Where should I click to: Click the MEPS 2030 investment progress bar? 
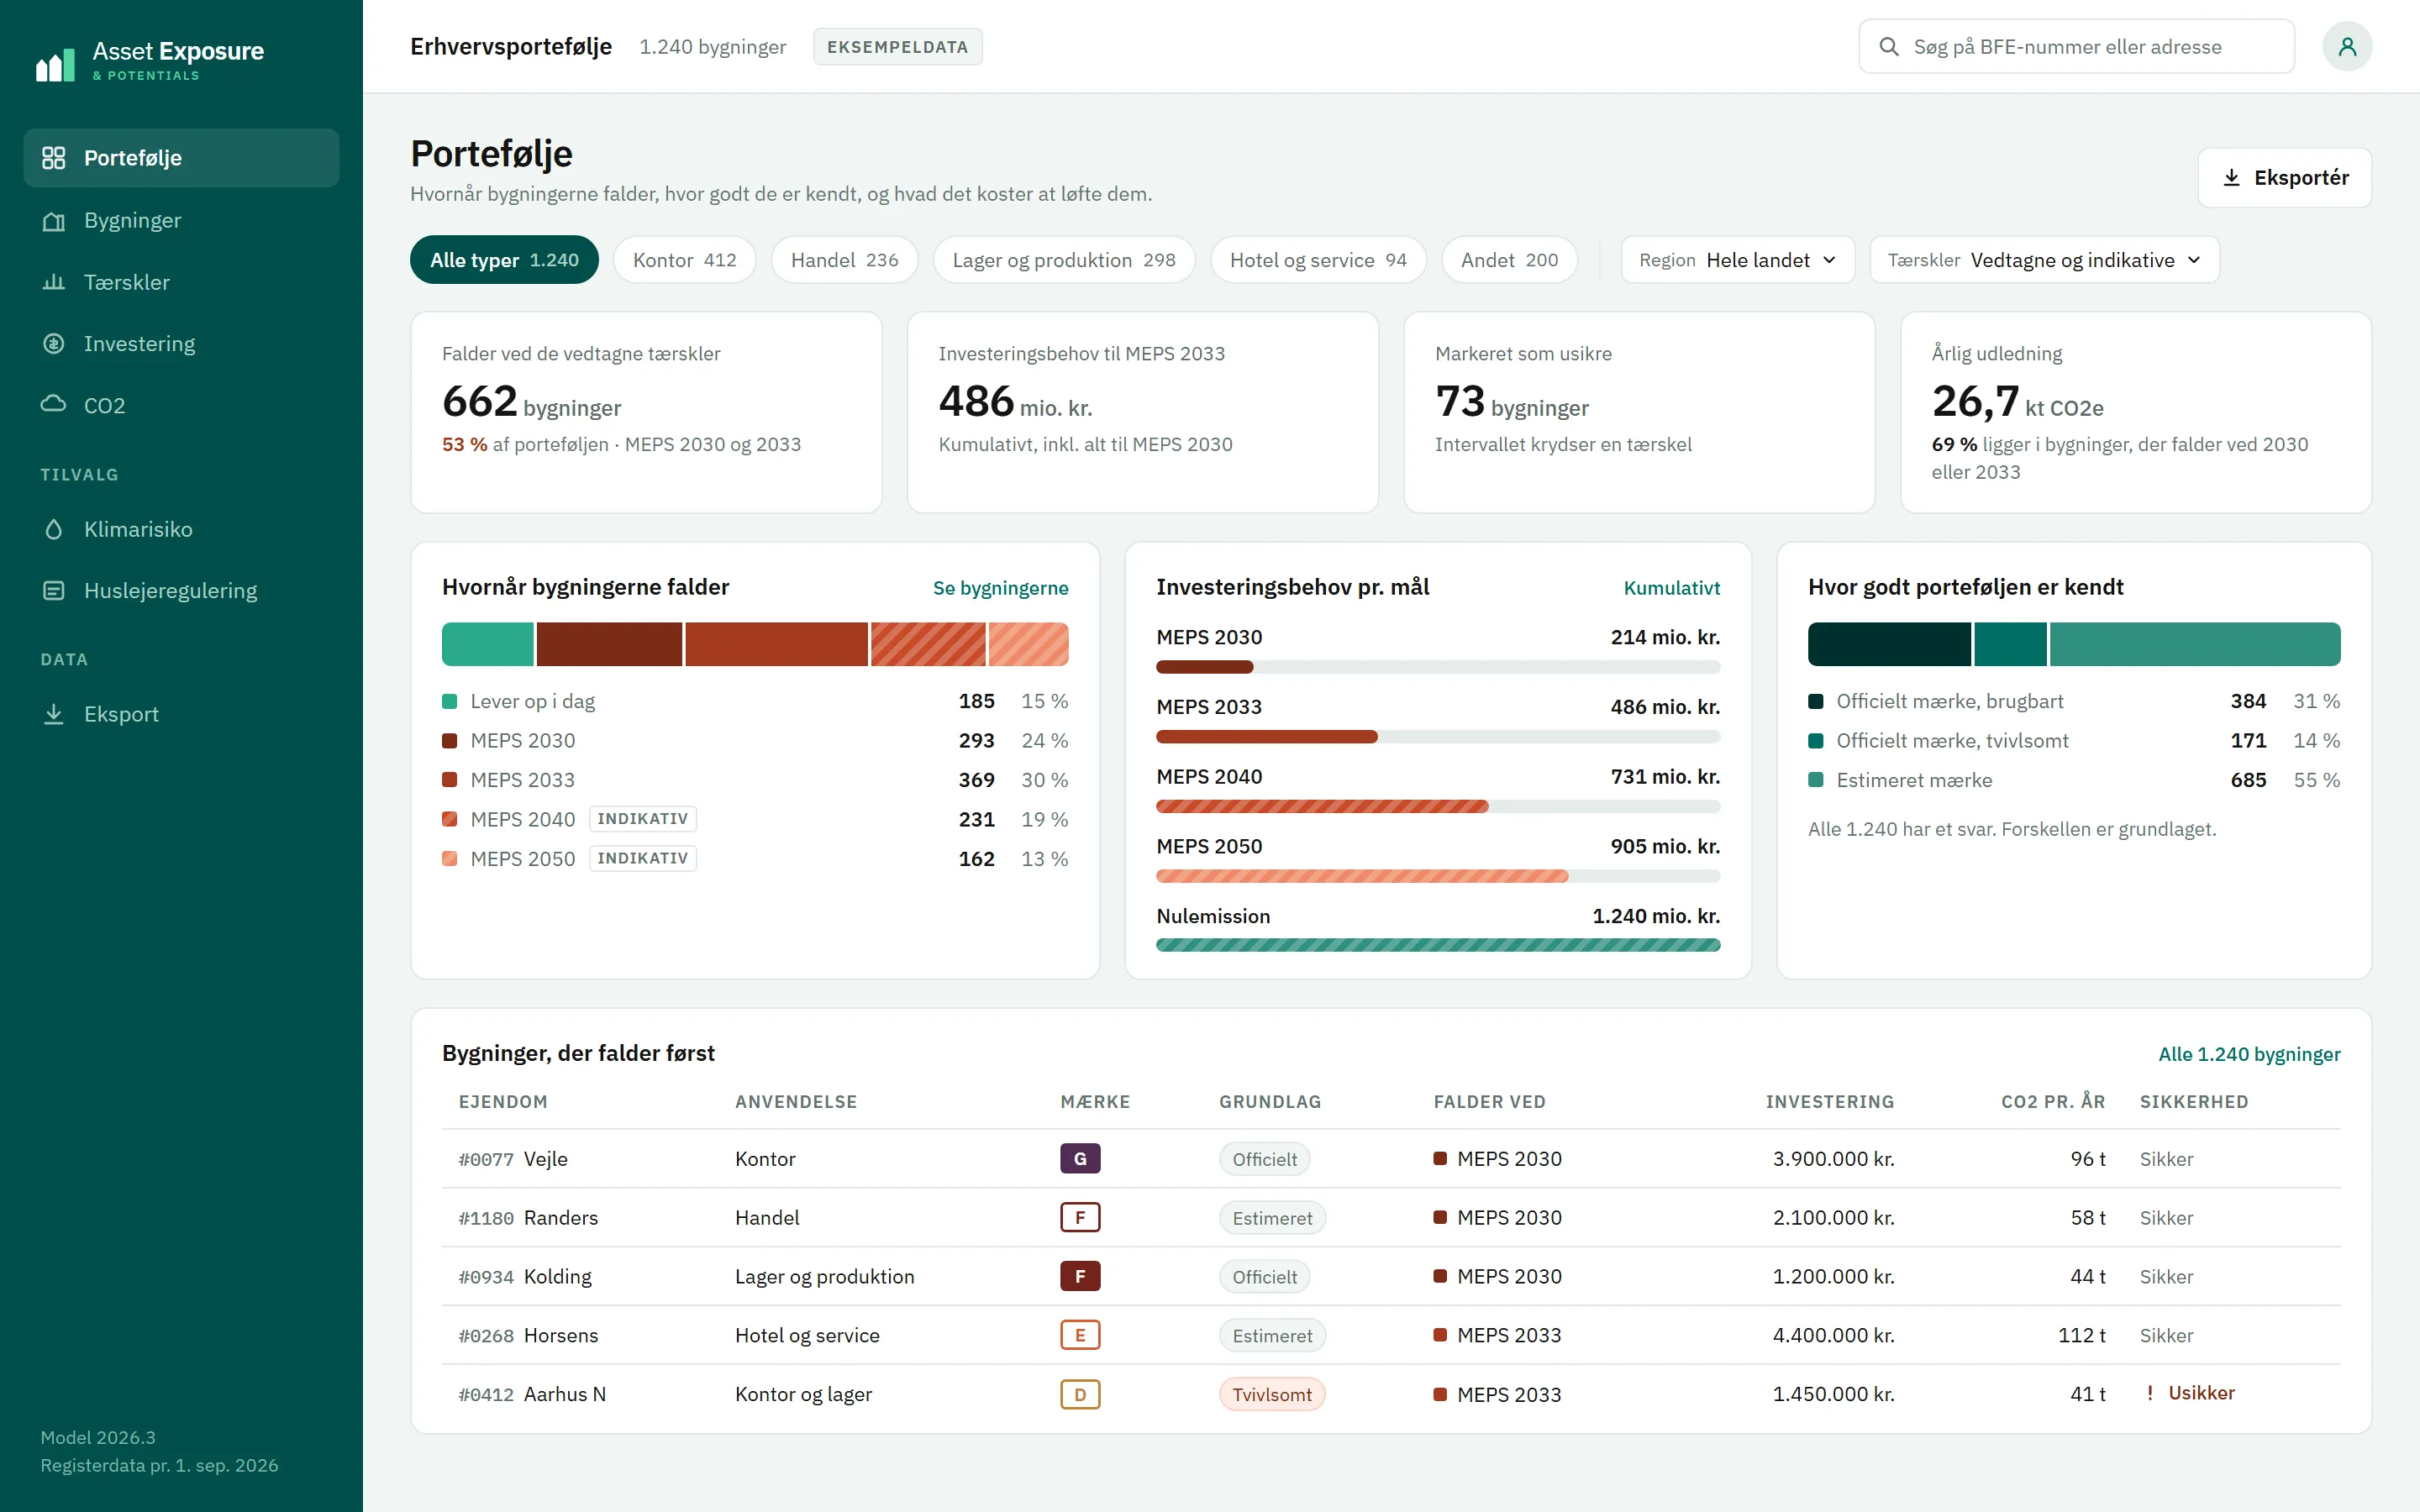1438,667
